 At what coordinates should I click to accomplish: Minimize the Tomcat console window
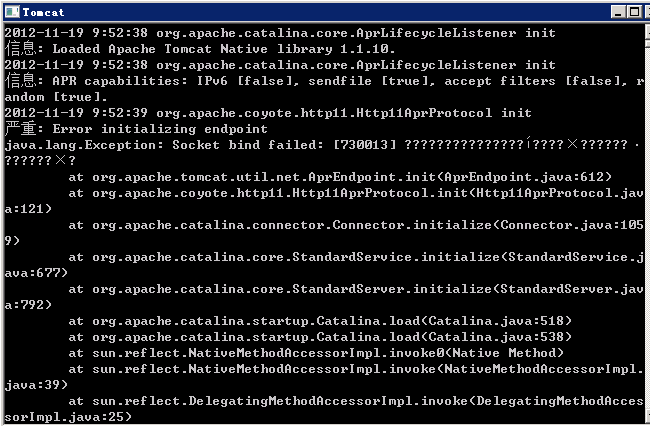618,12
